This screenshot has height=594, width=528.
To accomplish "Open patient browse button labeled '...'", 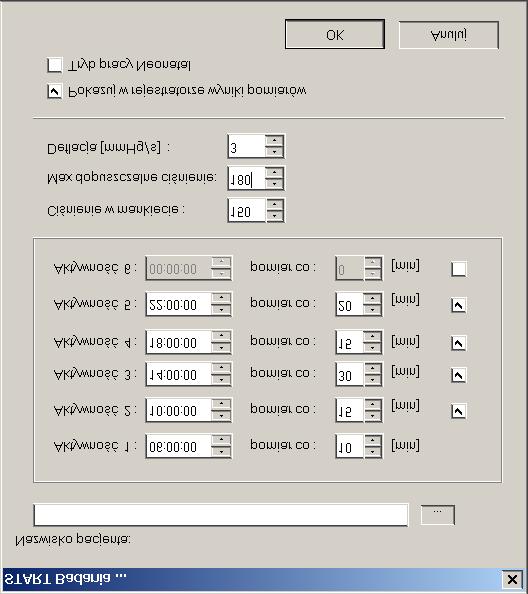I will tap(437, 515).
